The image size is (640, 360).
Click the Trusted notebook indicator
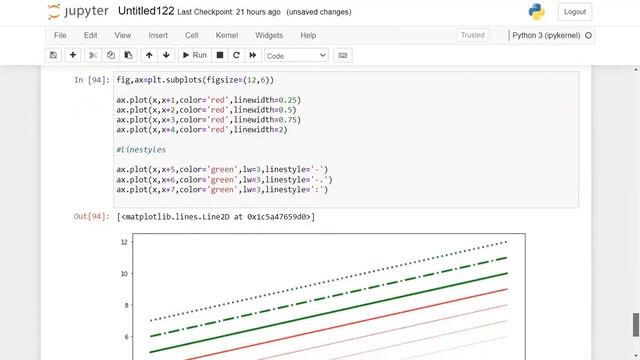[472, 36]
